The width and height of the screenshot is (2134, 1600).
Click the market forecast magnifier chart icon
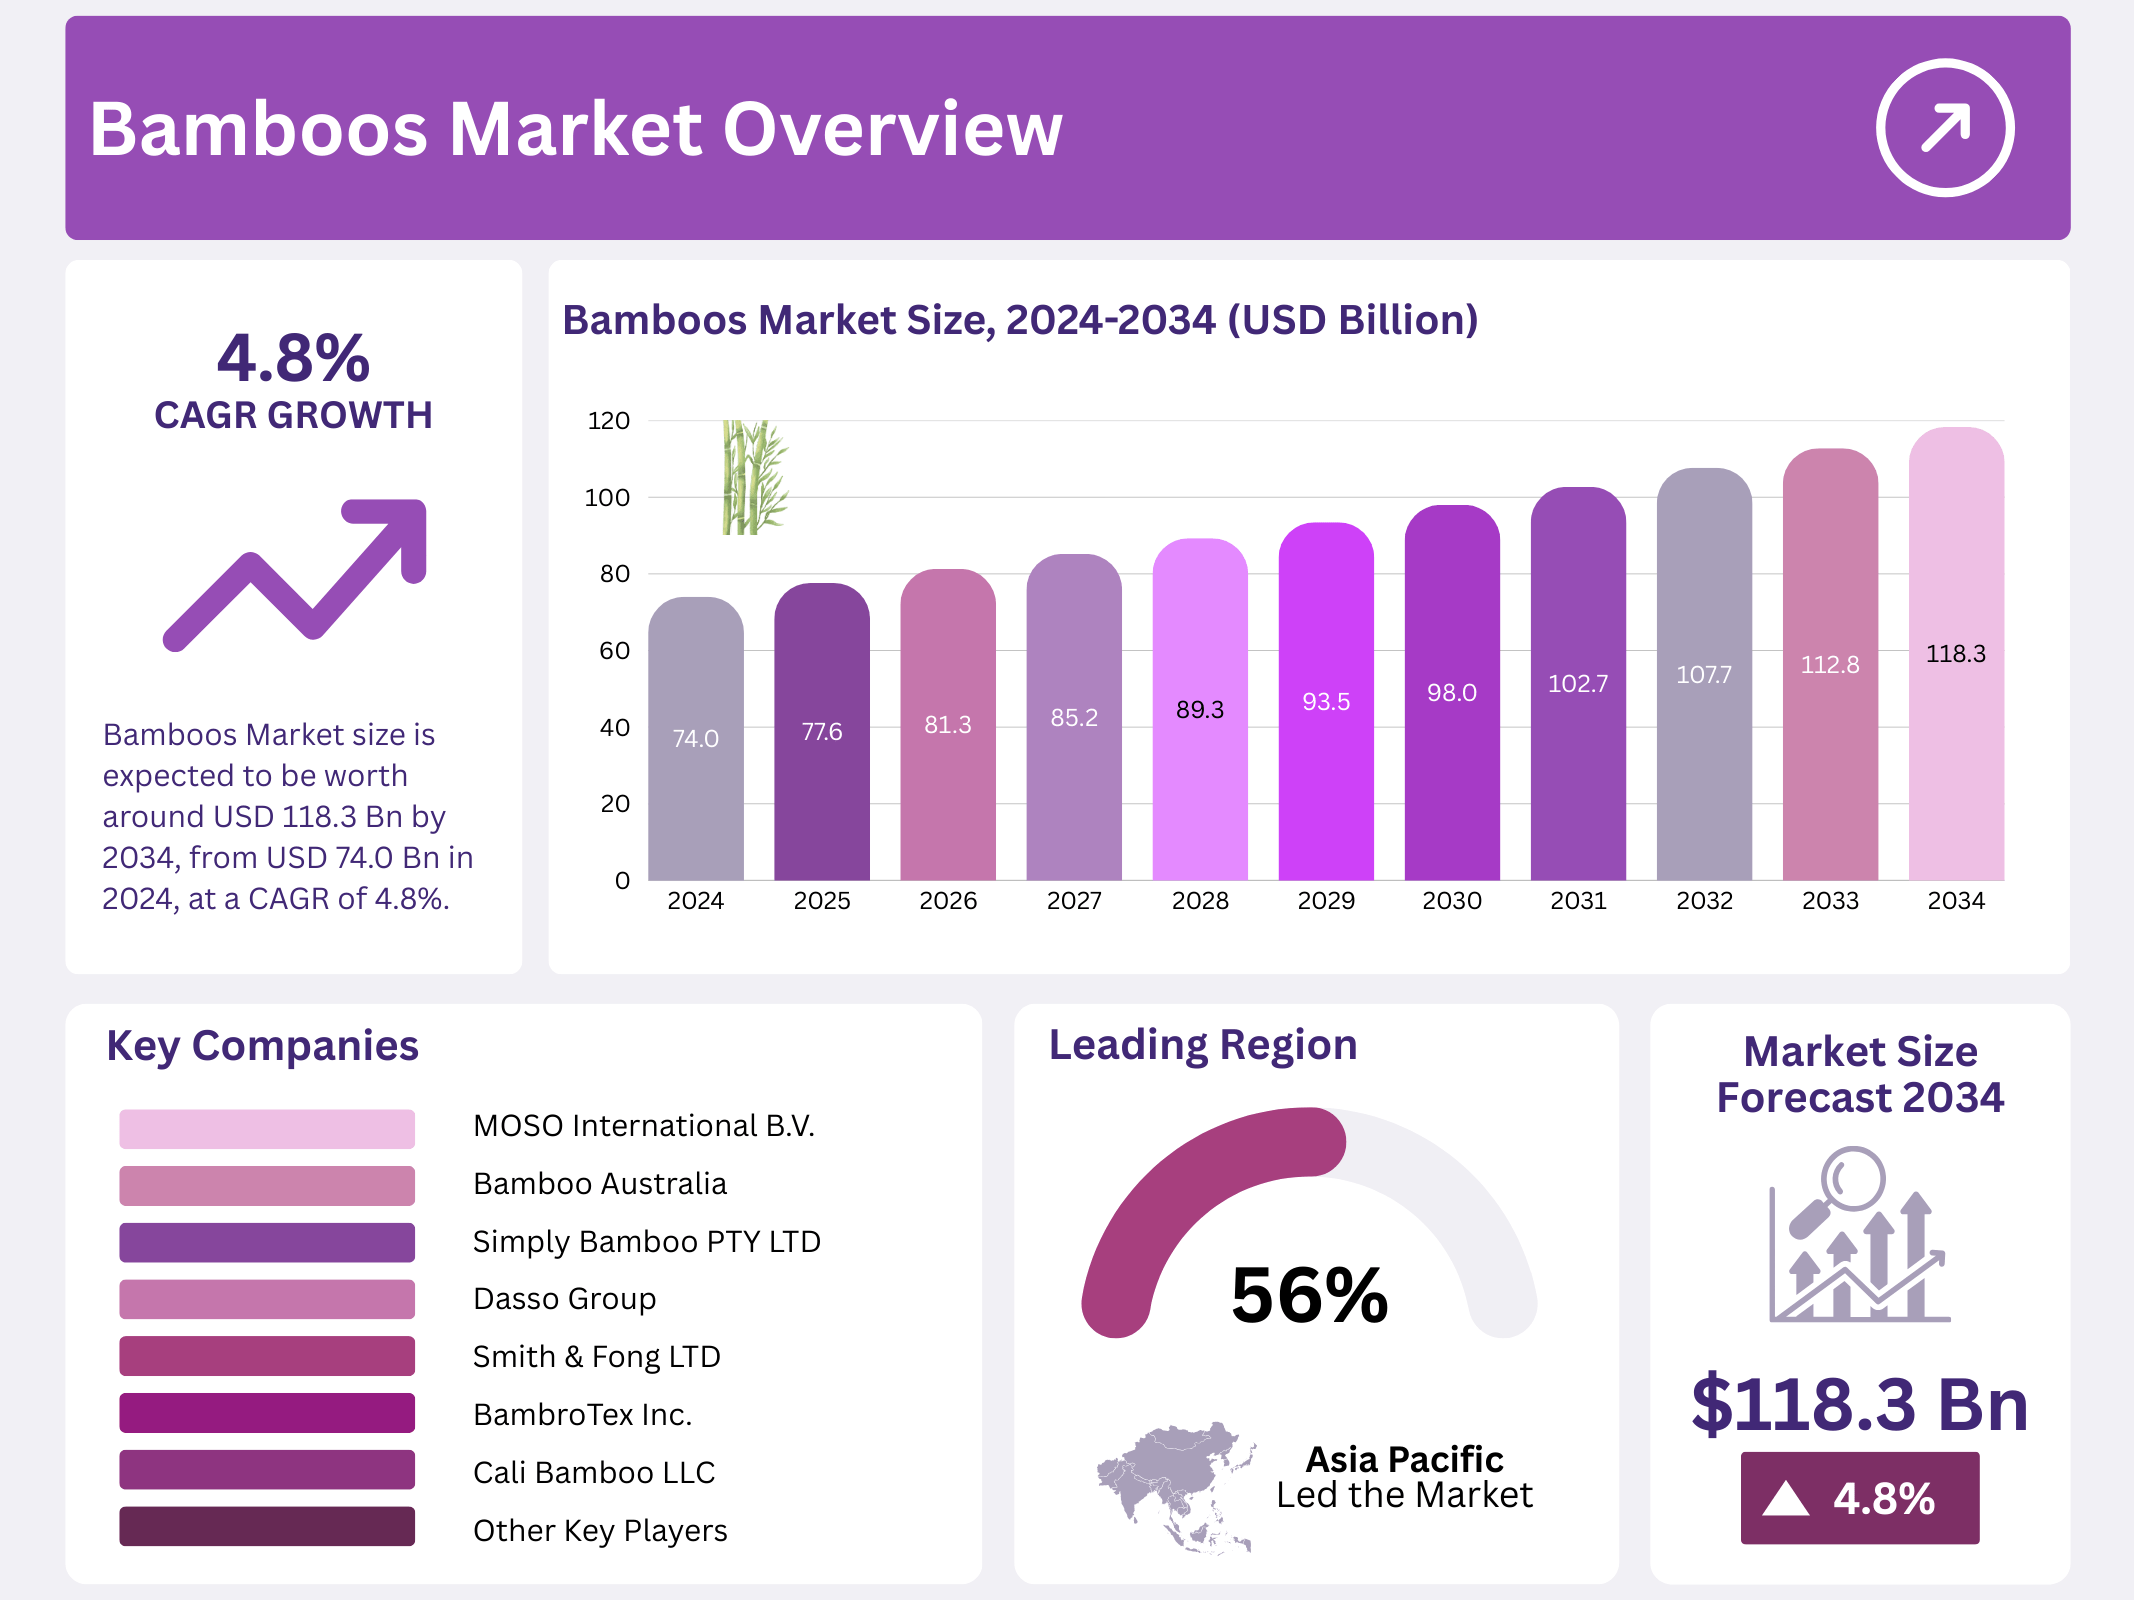coord(1858,1236)
